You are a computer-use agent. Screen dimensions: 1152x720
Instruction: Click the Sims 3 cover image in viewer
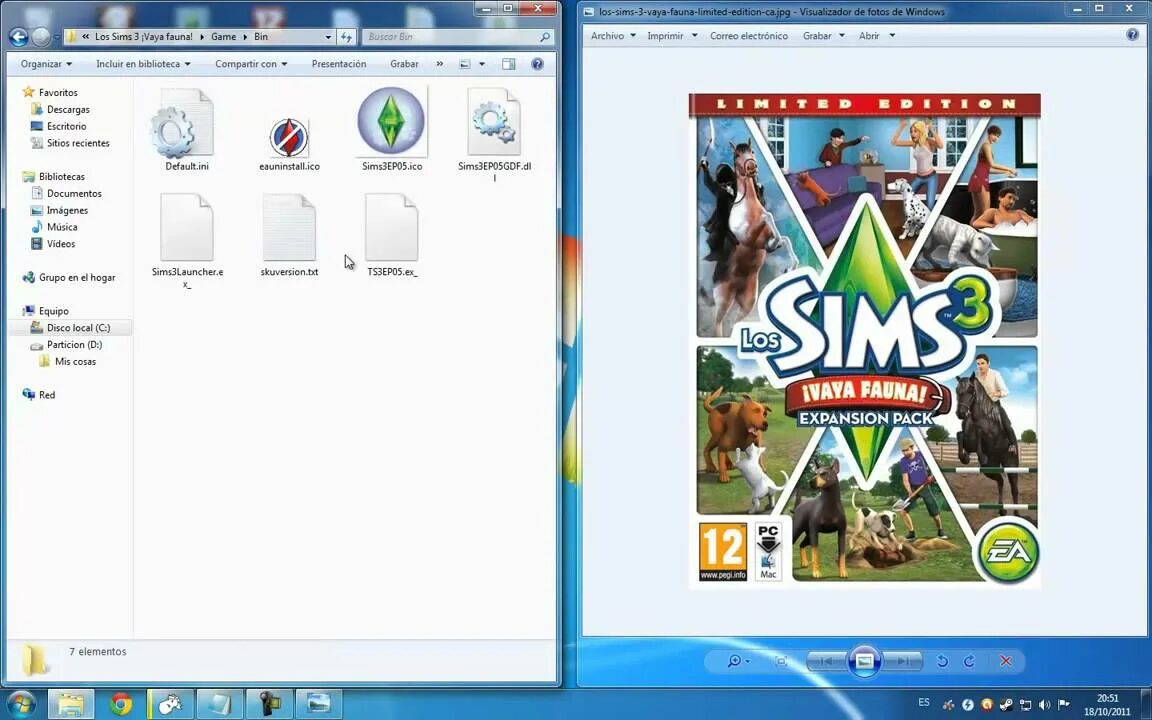click(865, 340)
